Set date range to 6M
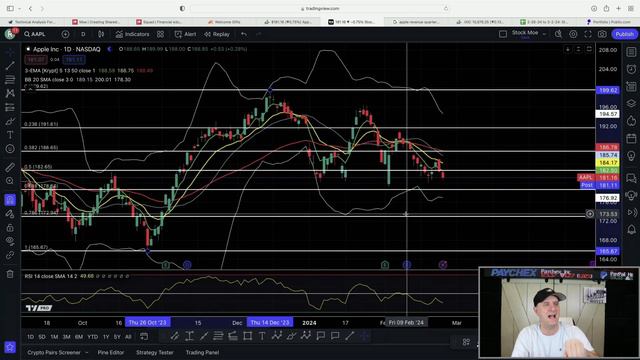This screenshot has height=360, width=640. (x=79, y=337)
